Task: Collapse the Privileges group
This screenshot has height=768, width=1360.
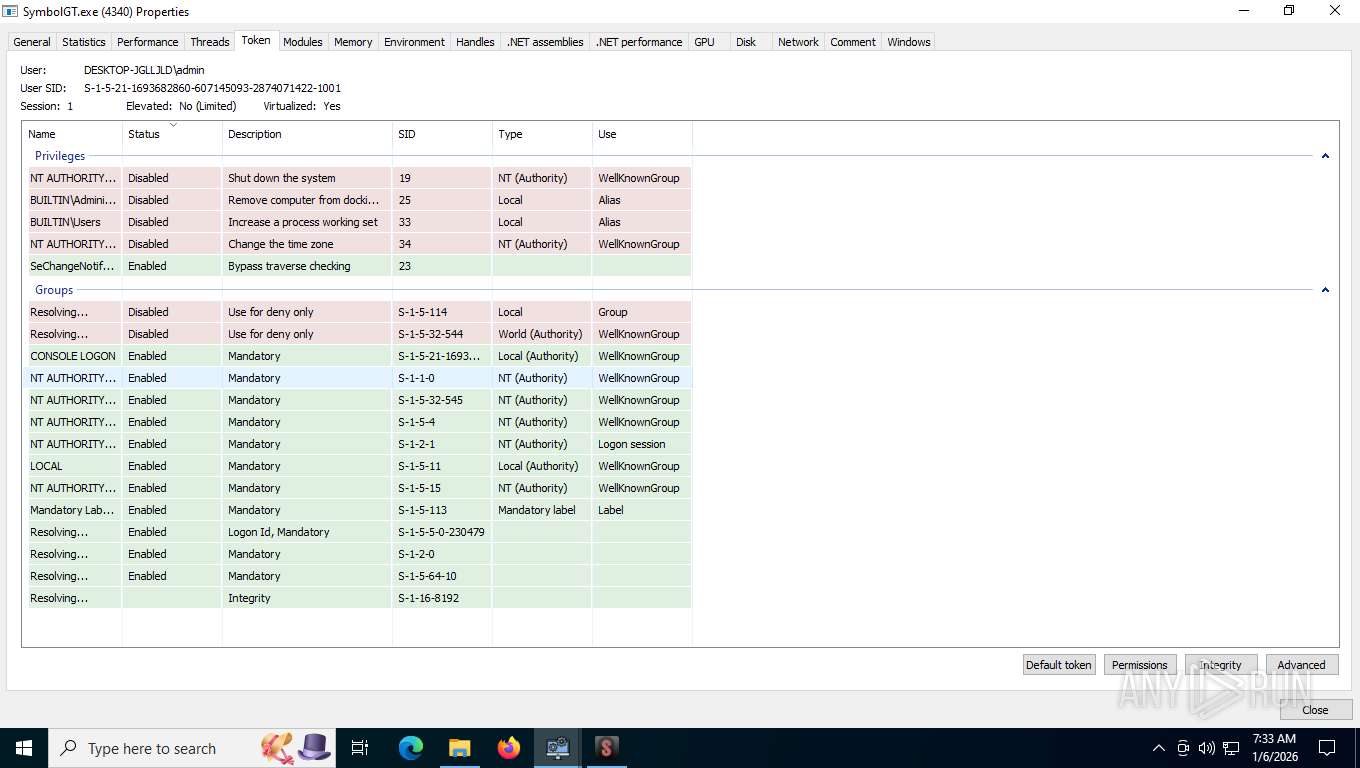Action: pyautogui.click(x=1325, y=156)
